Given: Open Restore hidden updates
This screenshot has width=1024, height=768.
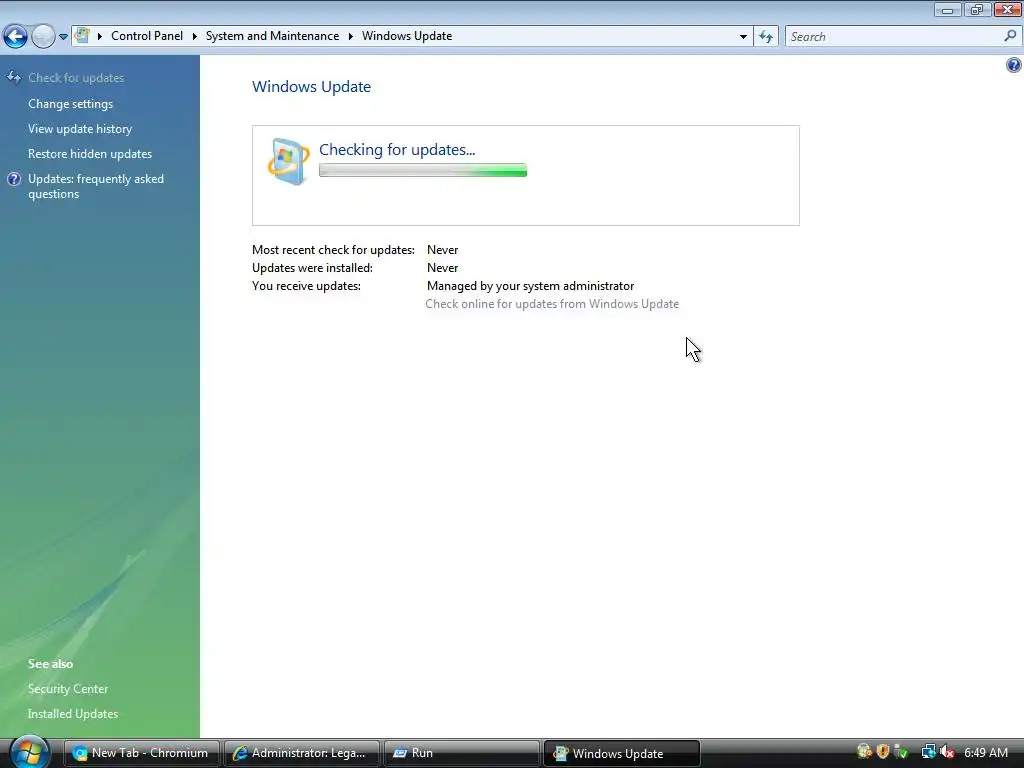Looking at the screenshot, I should tap(89, 153).
